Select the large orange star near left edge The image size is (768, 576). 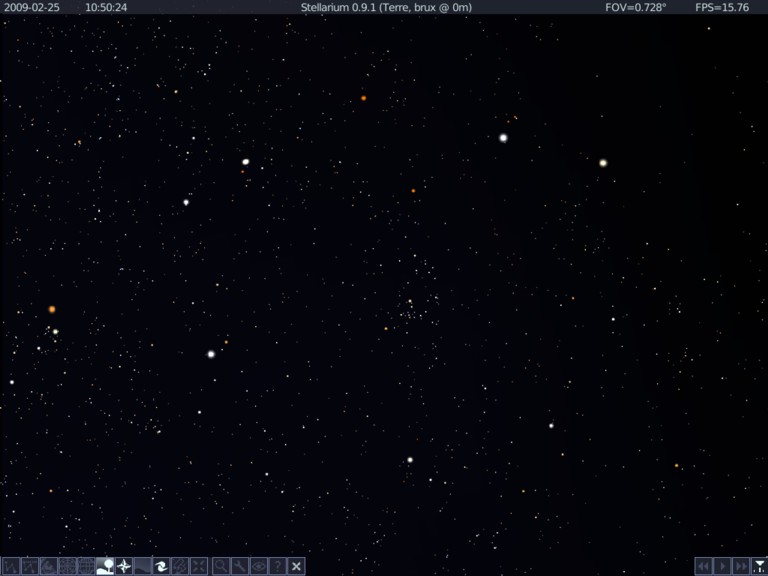pyautogui.click(x=52, y=309)
